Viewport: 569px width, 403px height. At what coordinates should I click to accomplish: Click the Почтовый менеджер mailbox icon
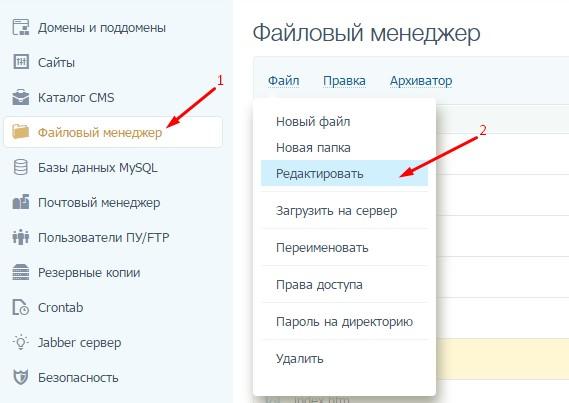[21, 202]
